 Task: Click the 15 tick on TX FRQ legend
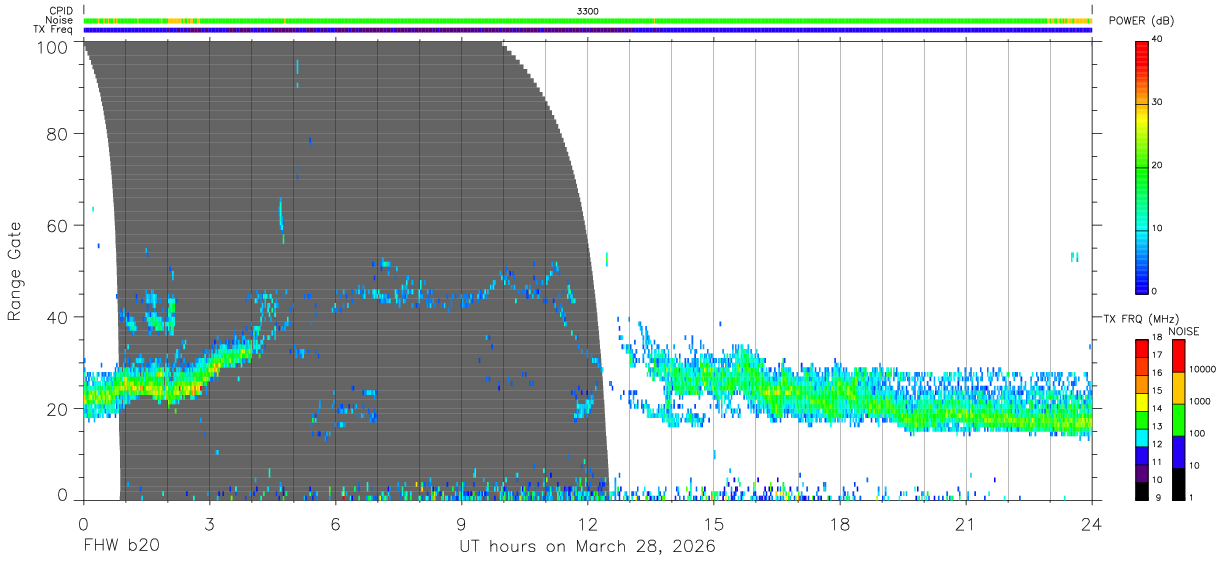pyautogui.click(x=1158, y=390)
